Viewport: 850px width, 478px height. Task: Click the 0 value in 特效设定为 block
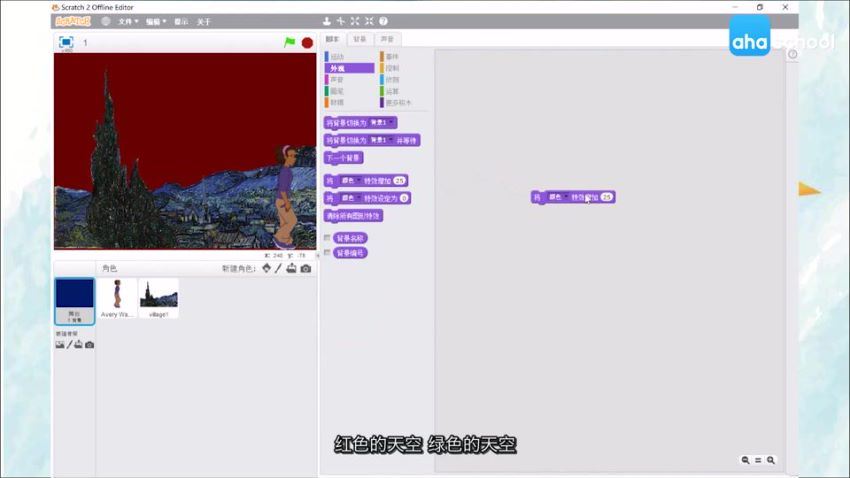tap(404, 198)
